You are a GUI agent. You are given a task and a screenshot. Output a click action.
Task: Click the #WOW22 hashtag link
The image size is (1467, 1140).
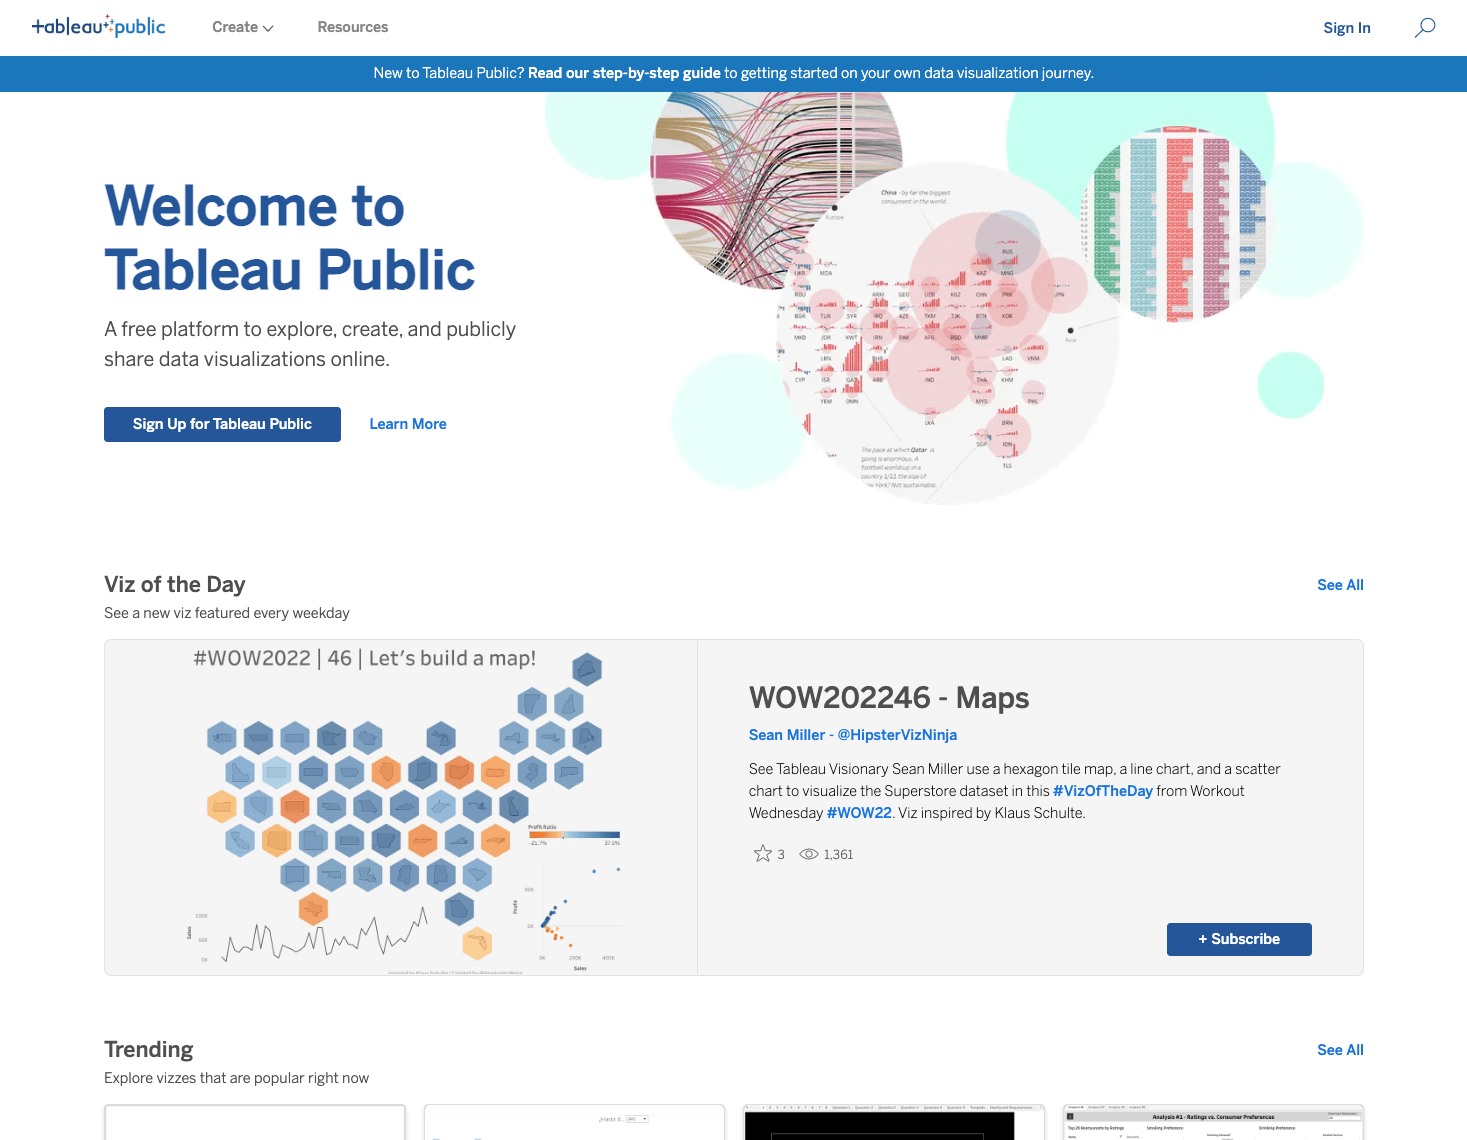(859, 813)
